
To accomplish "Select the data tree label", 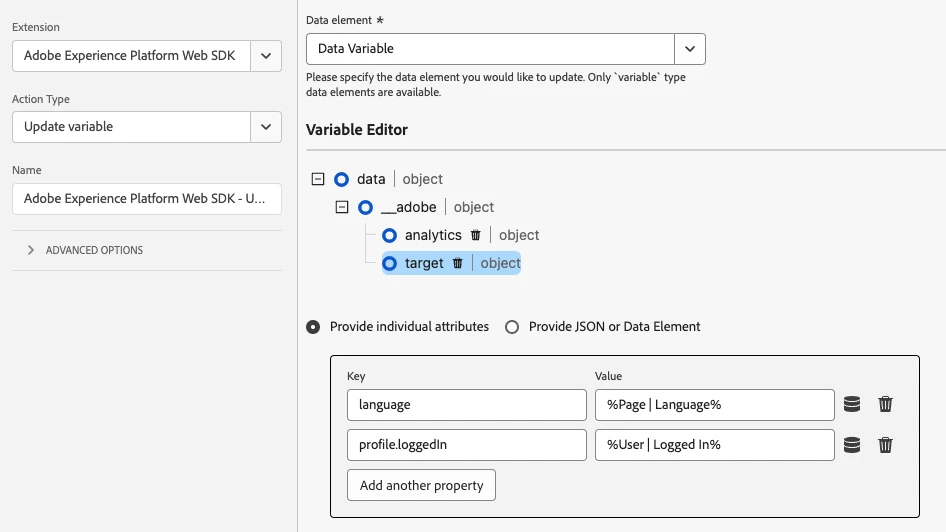I will click(x=371, y=179).
